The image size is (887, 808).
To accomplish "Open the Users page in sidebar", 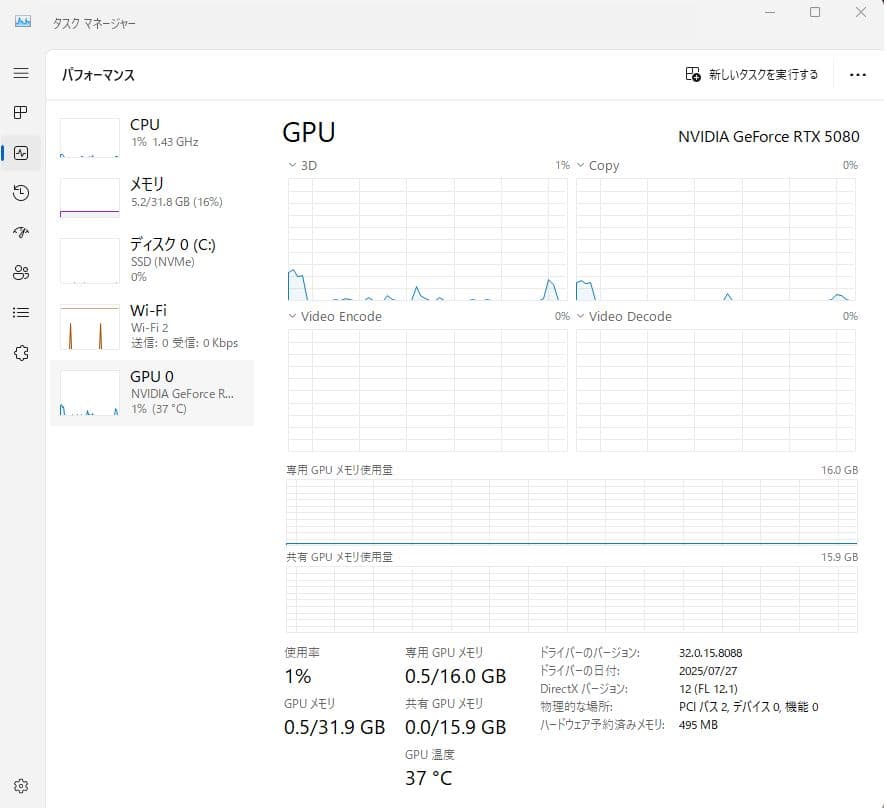I will pyautogui.click(x=21, y=272).
